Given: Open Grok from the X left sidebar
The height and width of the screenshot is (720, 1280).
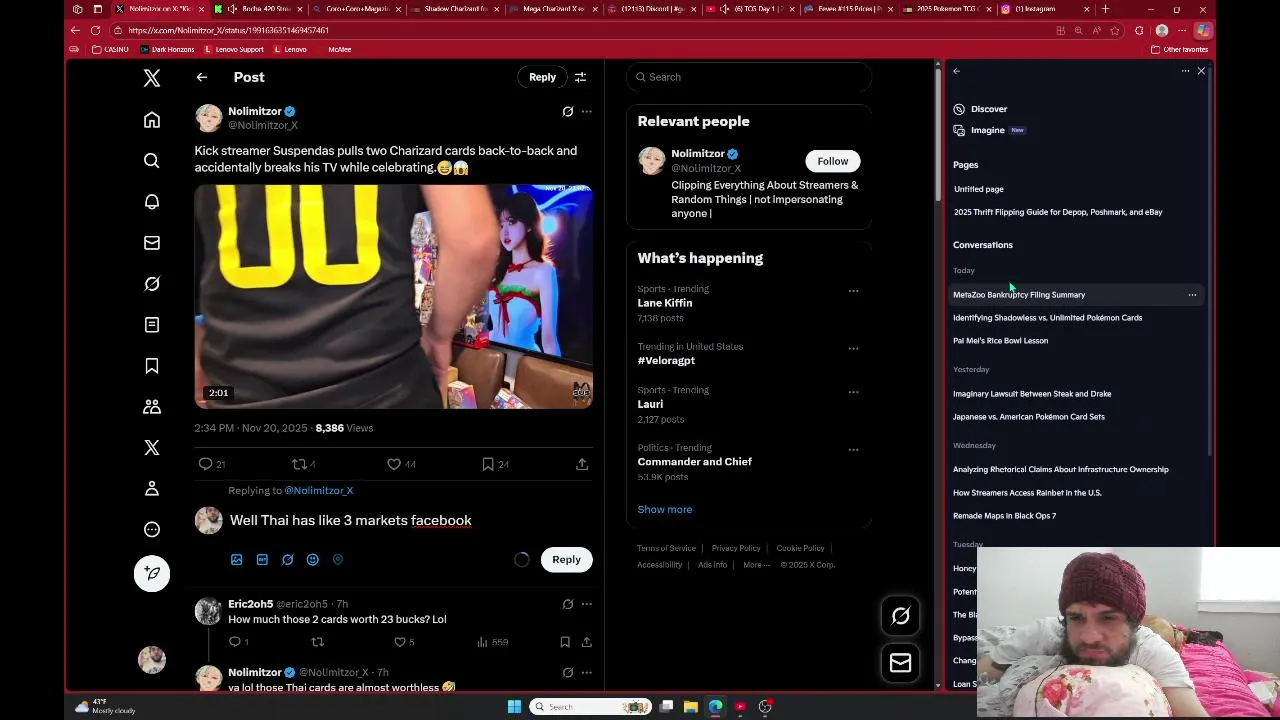Looking at the screenshot, I should click(152, 284).
